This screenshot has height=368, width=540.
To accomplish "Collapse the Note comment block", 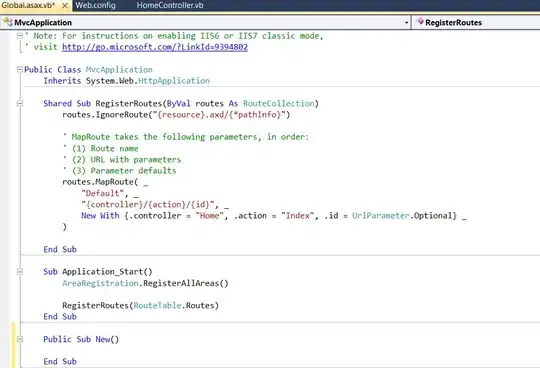I will [x=20, y=35].
